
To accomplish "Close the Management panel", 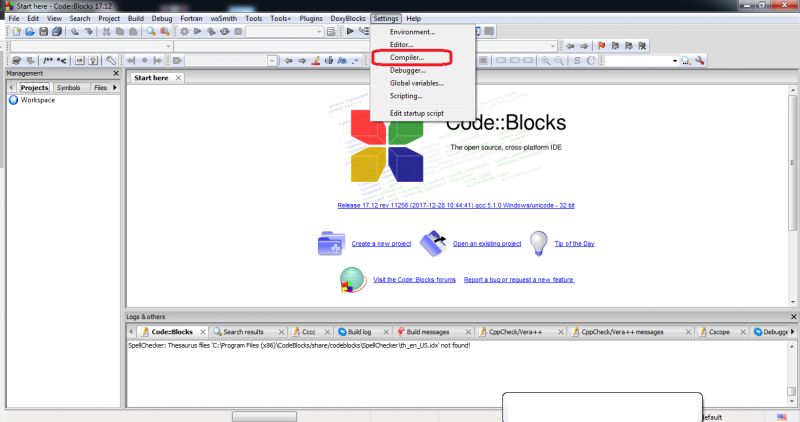I will coord(116,73).
